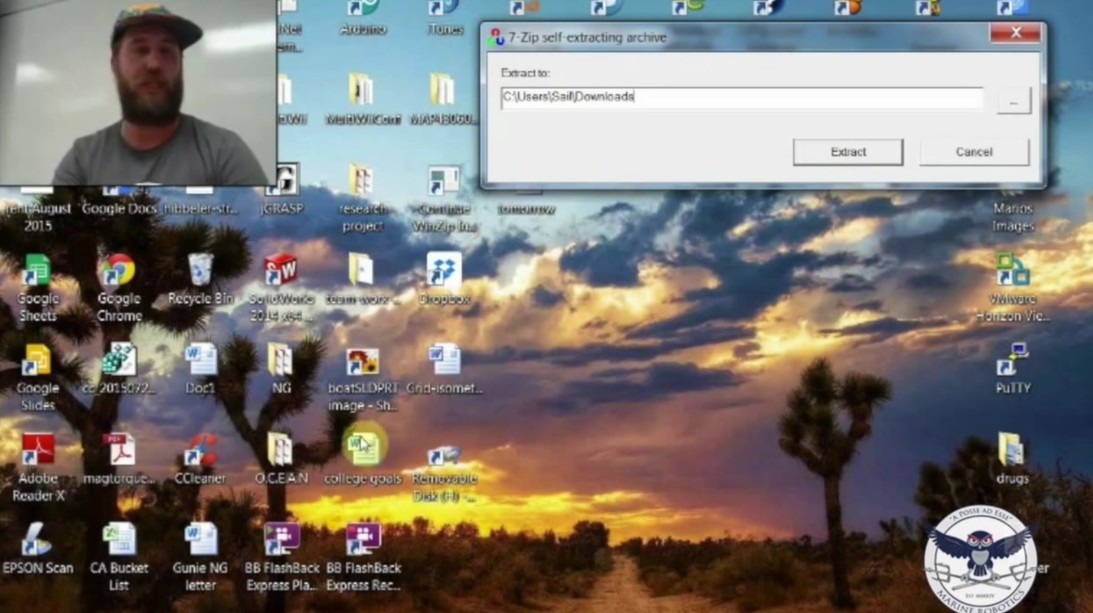Open Adobe Reader X shortcut
Image resolution: width=1093 pixels, height=613 pixels.
click(x=38, y=452)
